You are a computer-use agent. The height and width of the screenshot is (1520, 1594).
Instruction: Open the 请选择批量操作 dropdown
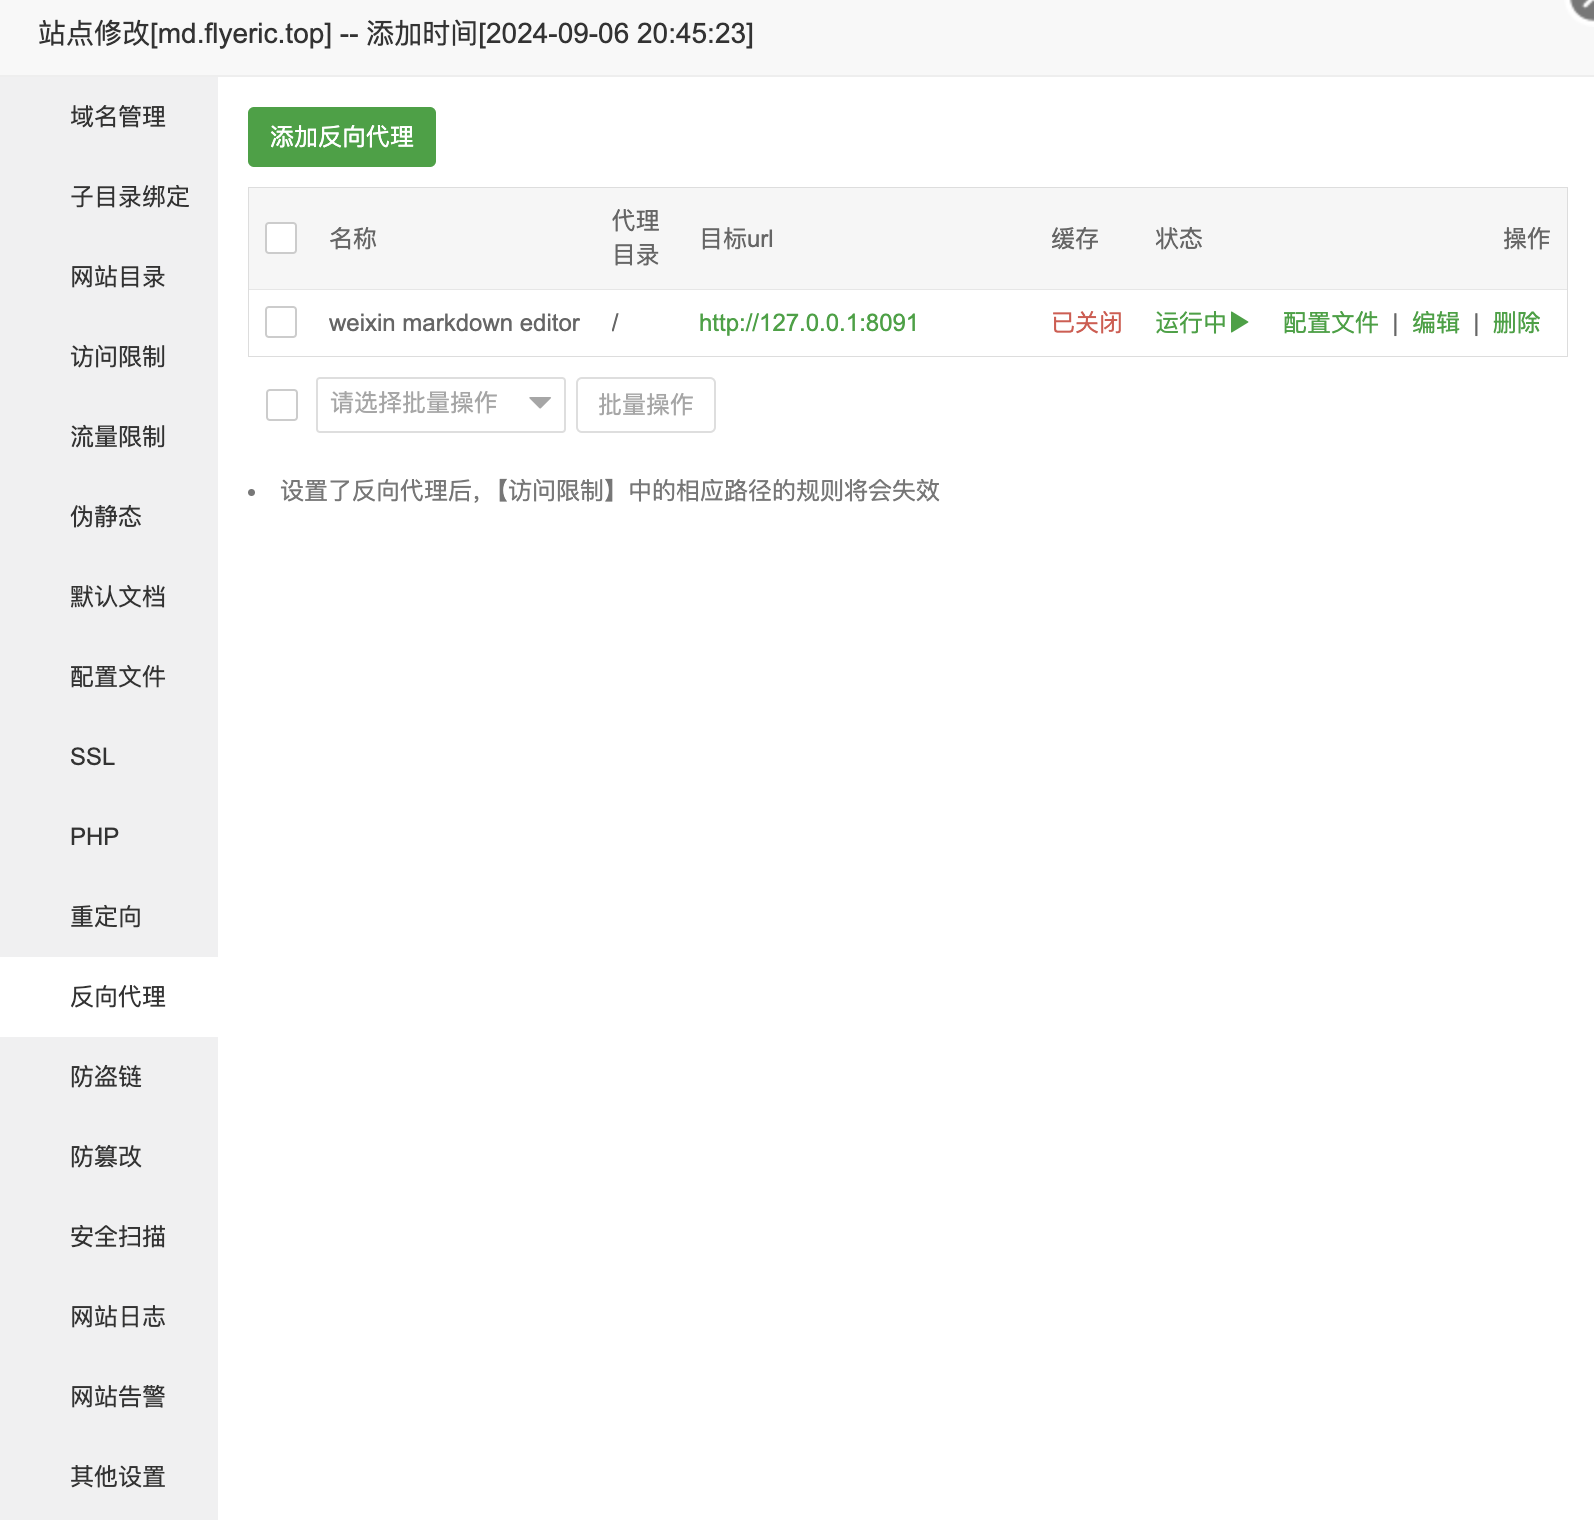(x=441, y=405)
